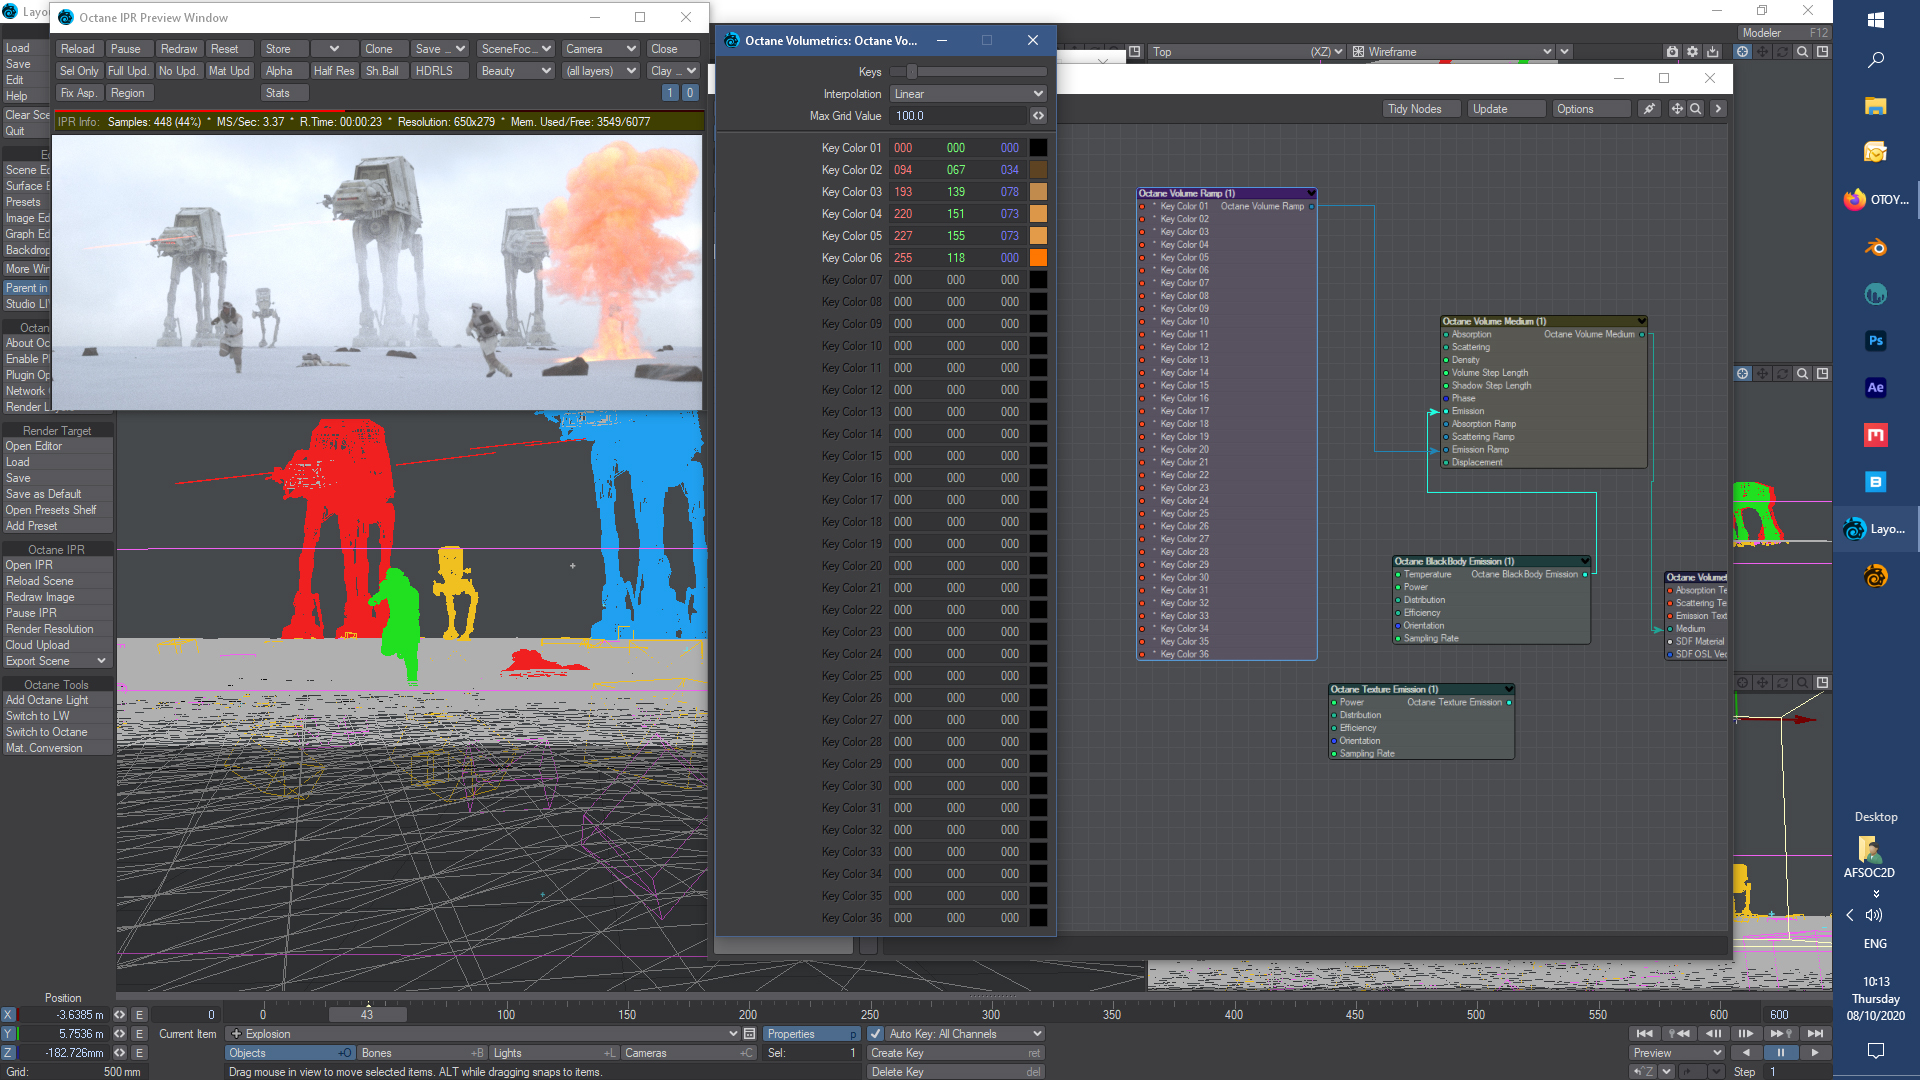This screenshot has width=1920, height=1080.
Task: Open the Interpolation Linear dropdown
Action: click(x=967, y=94)
